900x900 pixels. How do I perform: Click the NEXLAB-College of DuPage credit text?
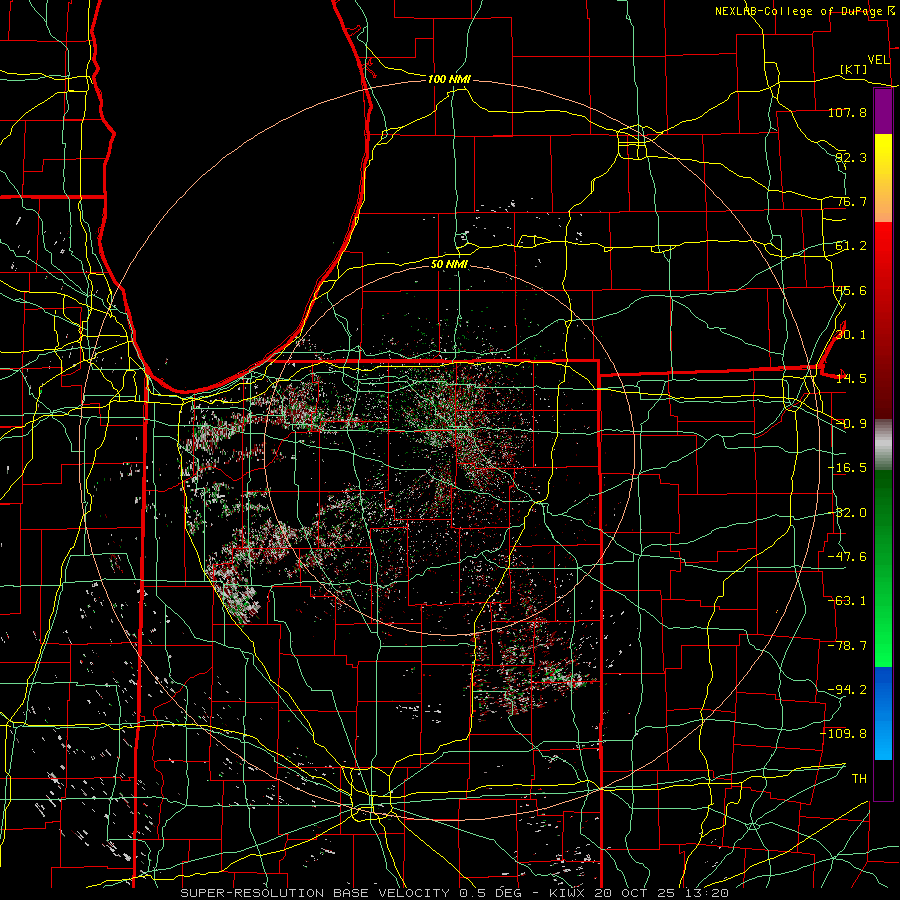pyautogui.click(x=799, y=11)
